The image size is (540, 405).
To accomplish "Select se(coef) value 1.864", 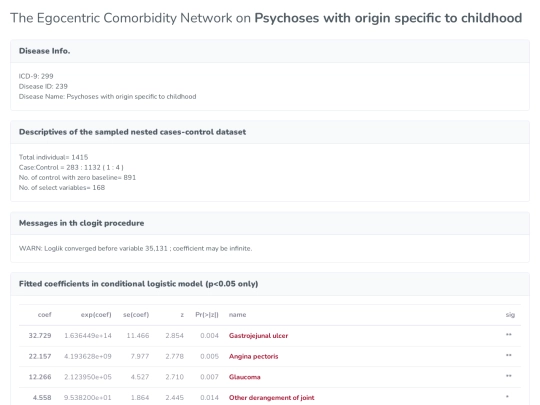I will tap(140, 398).
